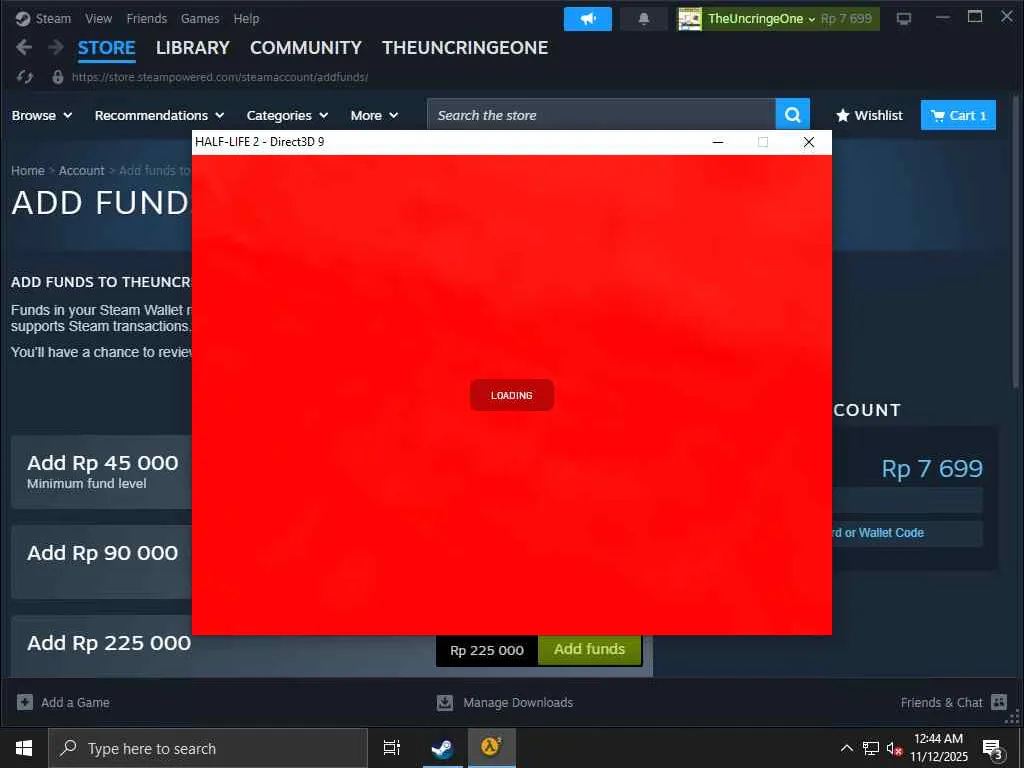Click the Add a Game plus icon
Image resolution: width=1024 pixels, height=768 pixels.
(x=25, y=702)
